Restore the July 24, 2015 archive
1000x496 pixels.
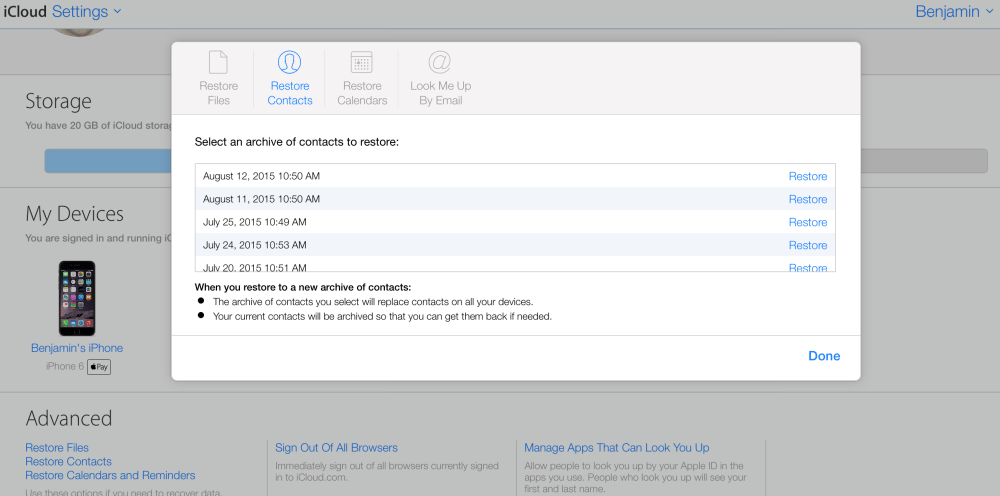807,245
